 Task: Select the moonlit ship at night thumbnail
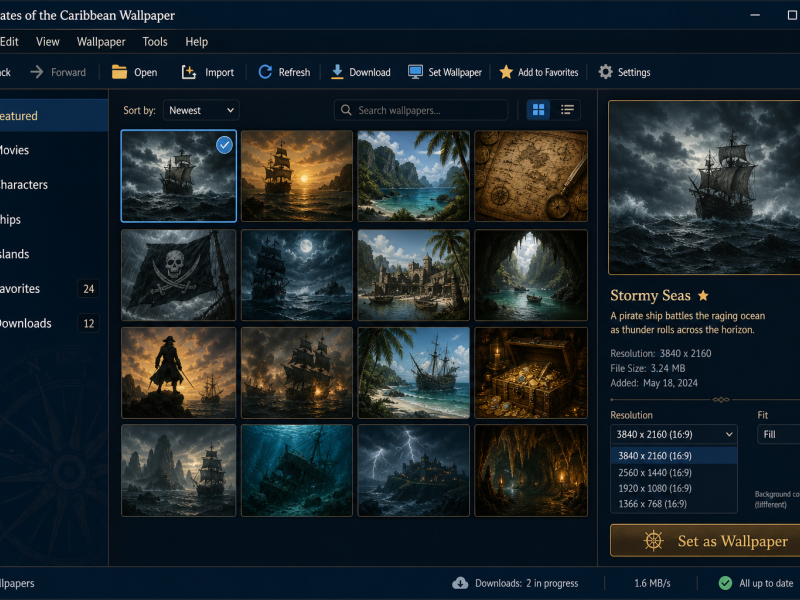pyautogui.click(x=296, y=275)
